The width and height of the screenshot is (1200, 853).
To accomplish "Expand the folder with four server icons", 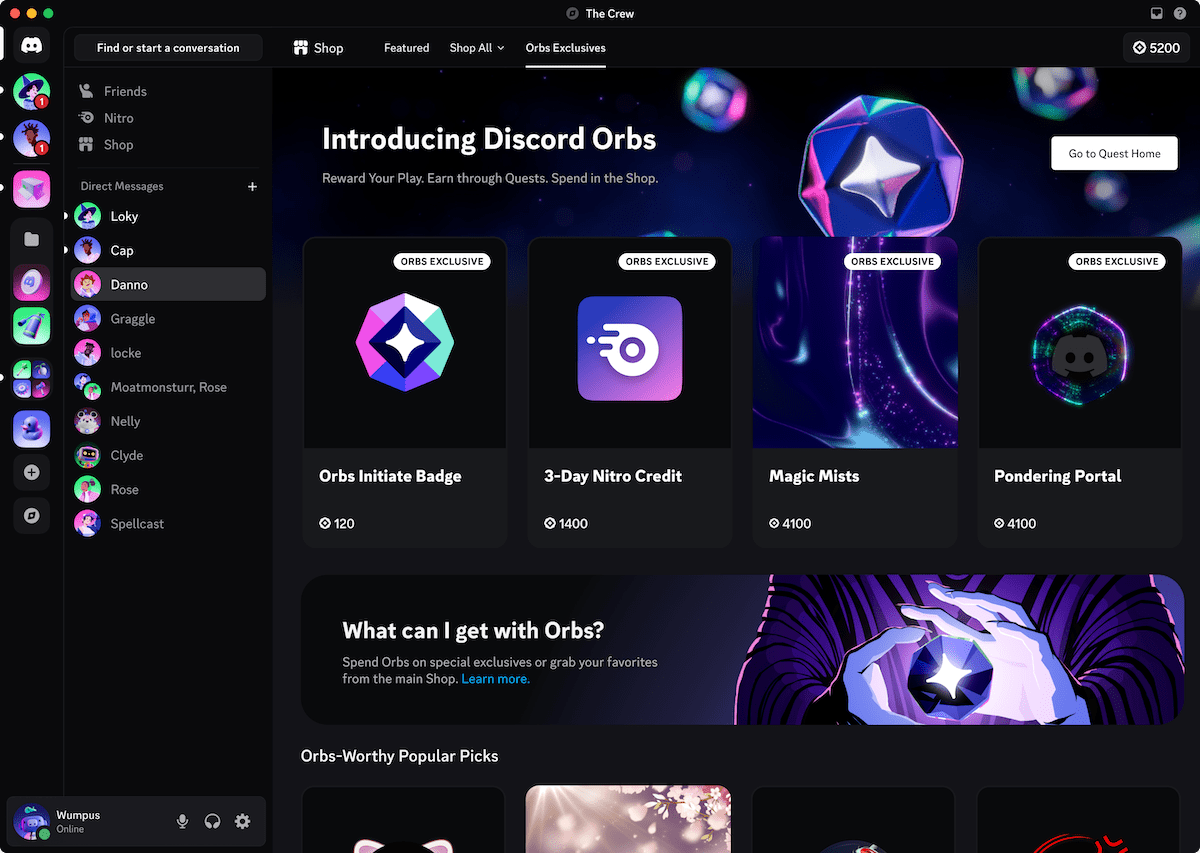I will click(31, 380).
